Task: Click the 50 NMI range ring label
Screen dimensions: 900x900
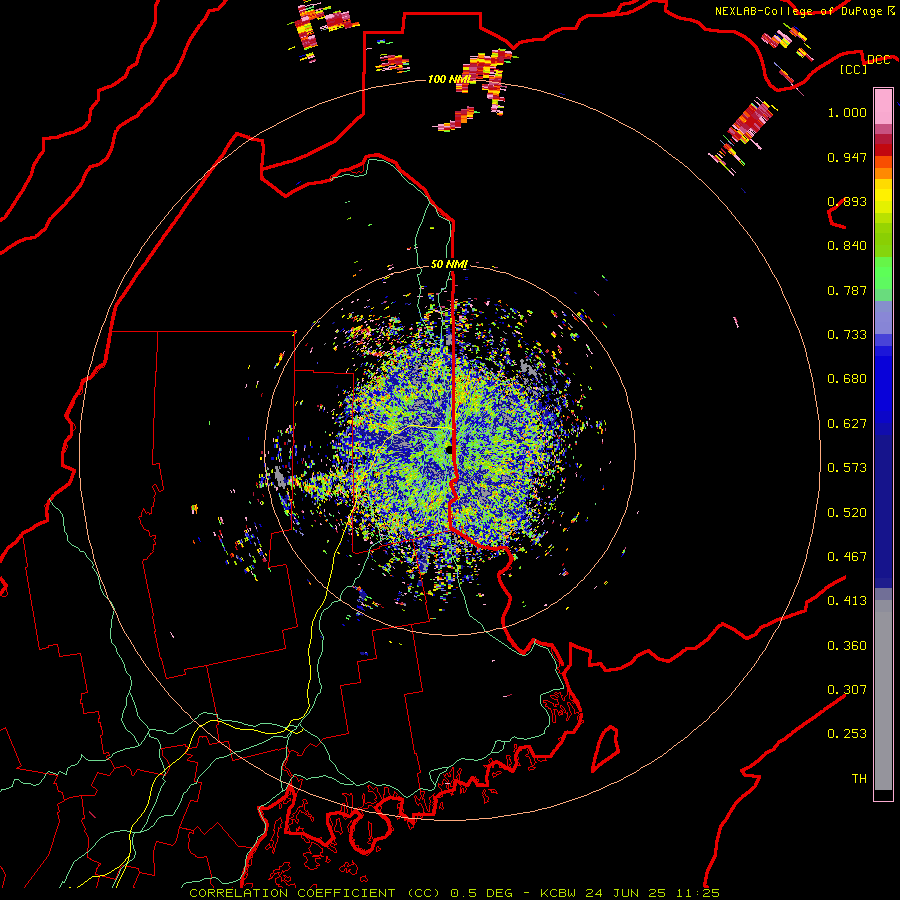Action: [449, 265]
